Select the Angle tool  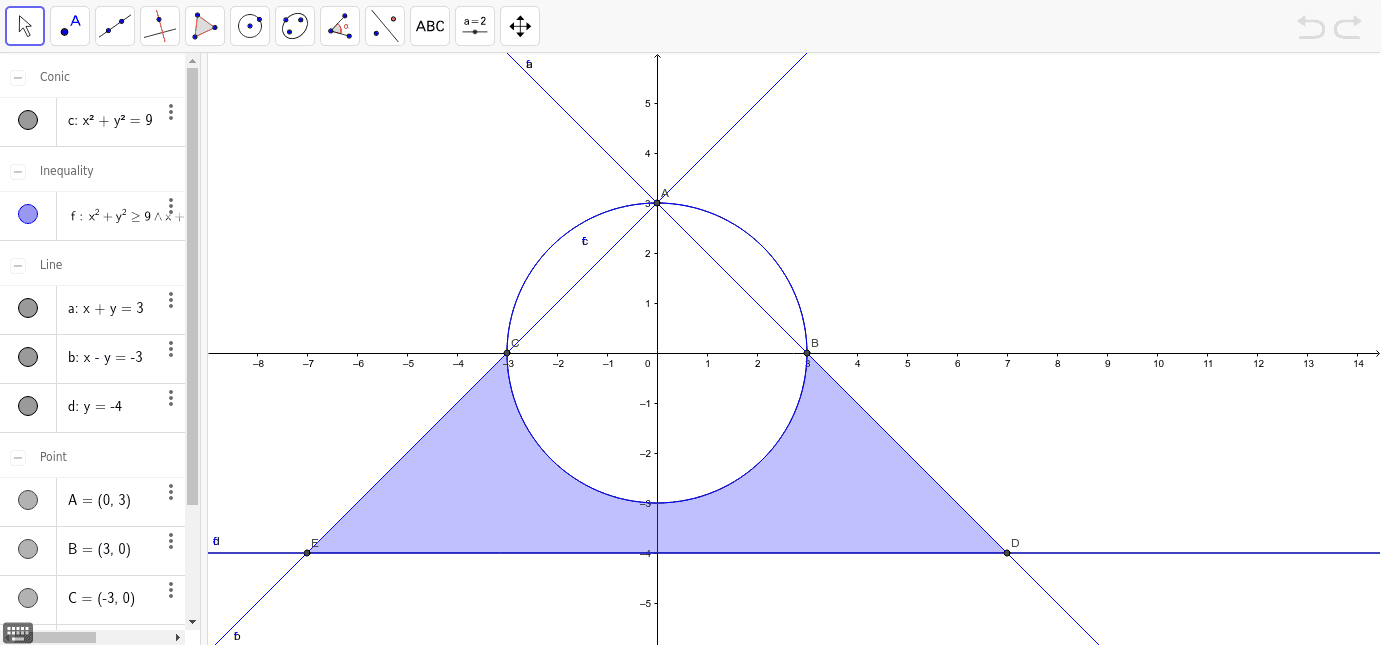tap(340, 26)
